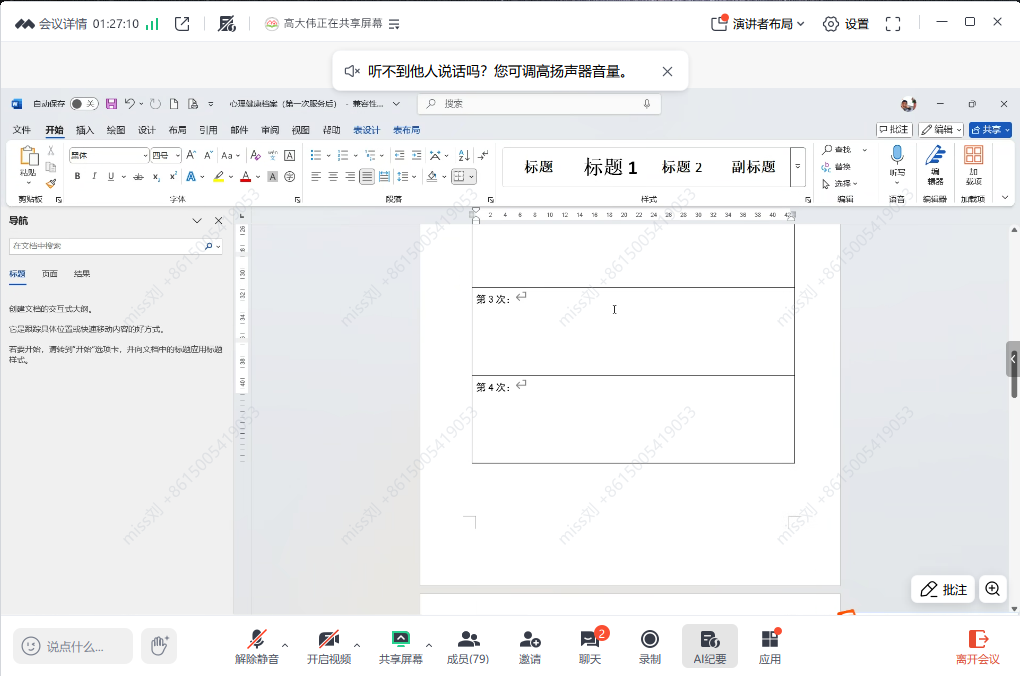The height and width of the screenshot is (676, 1020).
Task: Apply a bulleted list
Action: [x=316, y=154]
